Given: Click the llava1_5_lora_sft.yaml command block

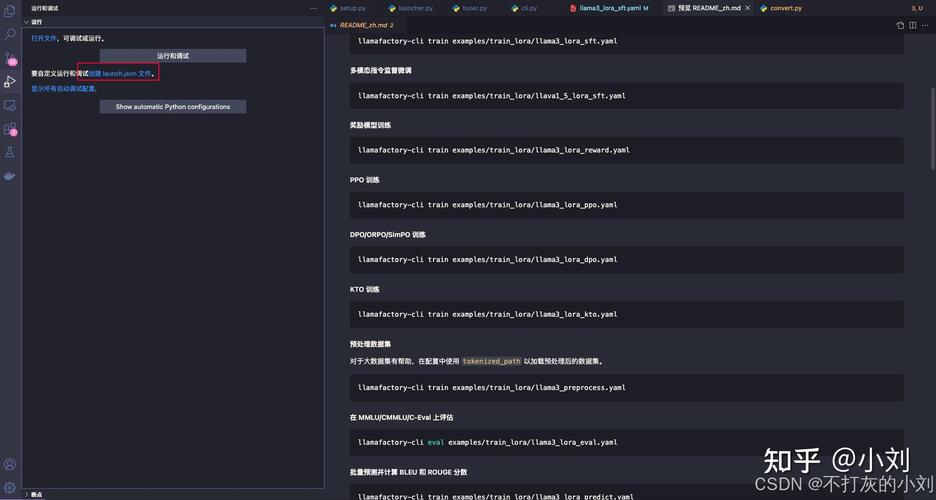Looking at the screenshot, I should pos(626,96).
